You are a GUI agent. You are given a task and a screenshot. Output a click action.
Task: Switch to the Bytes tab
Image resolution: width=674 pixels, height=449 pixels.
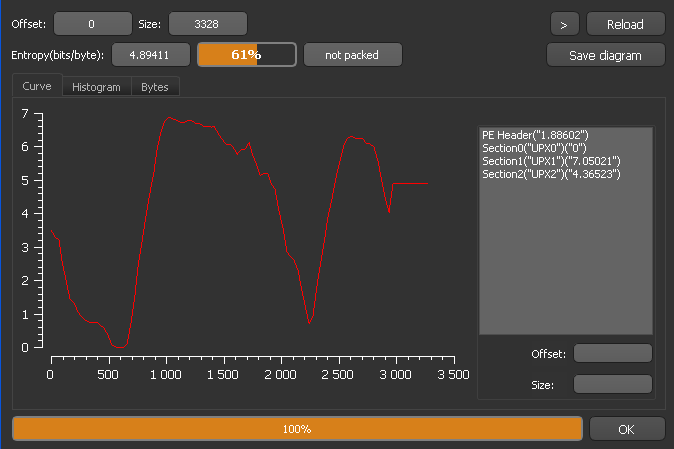[x=154, y=87]
